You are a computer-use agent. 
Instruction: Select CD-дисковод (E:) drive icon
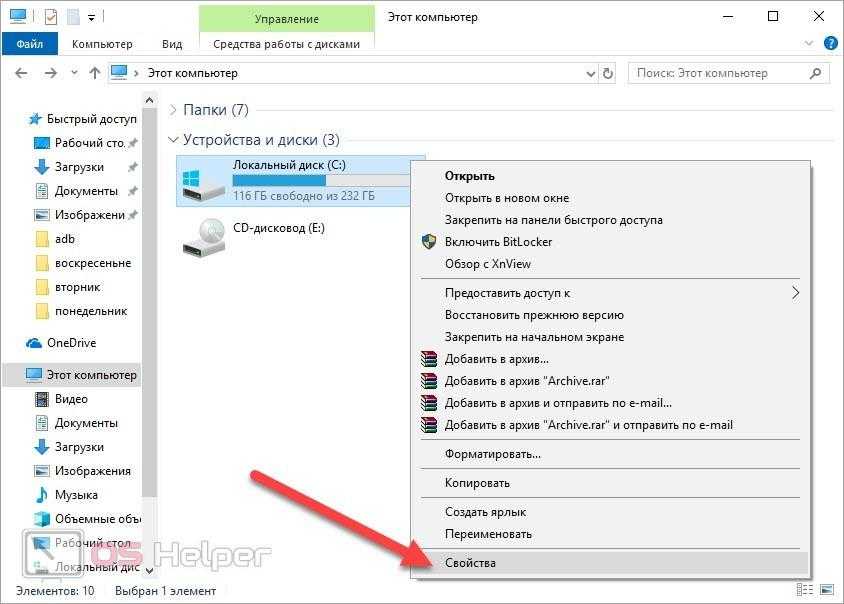[x=203, y=236]
